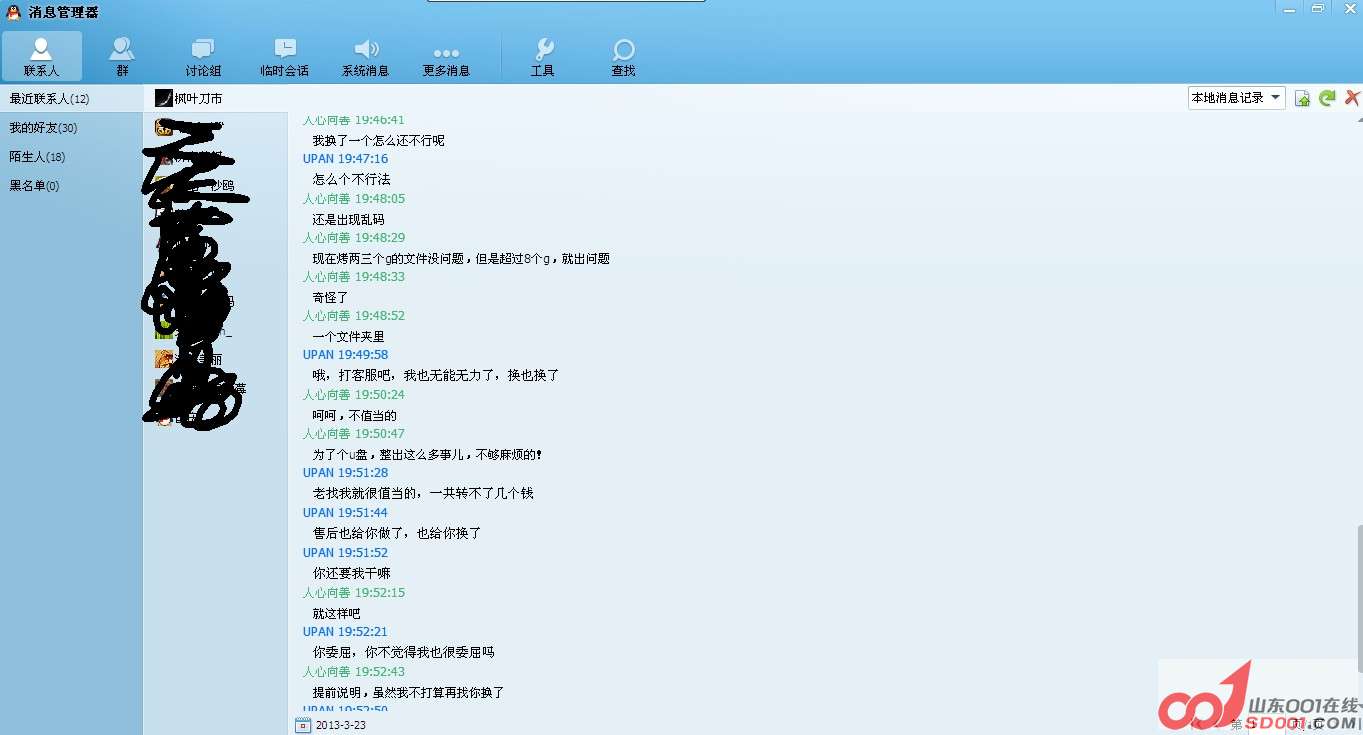Open the 工具 wrench tools menu

[543, 57]
